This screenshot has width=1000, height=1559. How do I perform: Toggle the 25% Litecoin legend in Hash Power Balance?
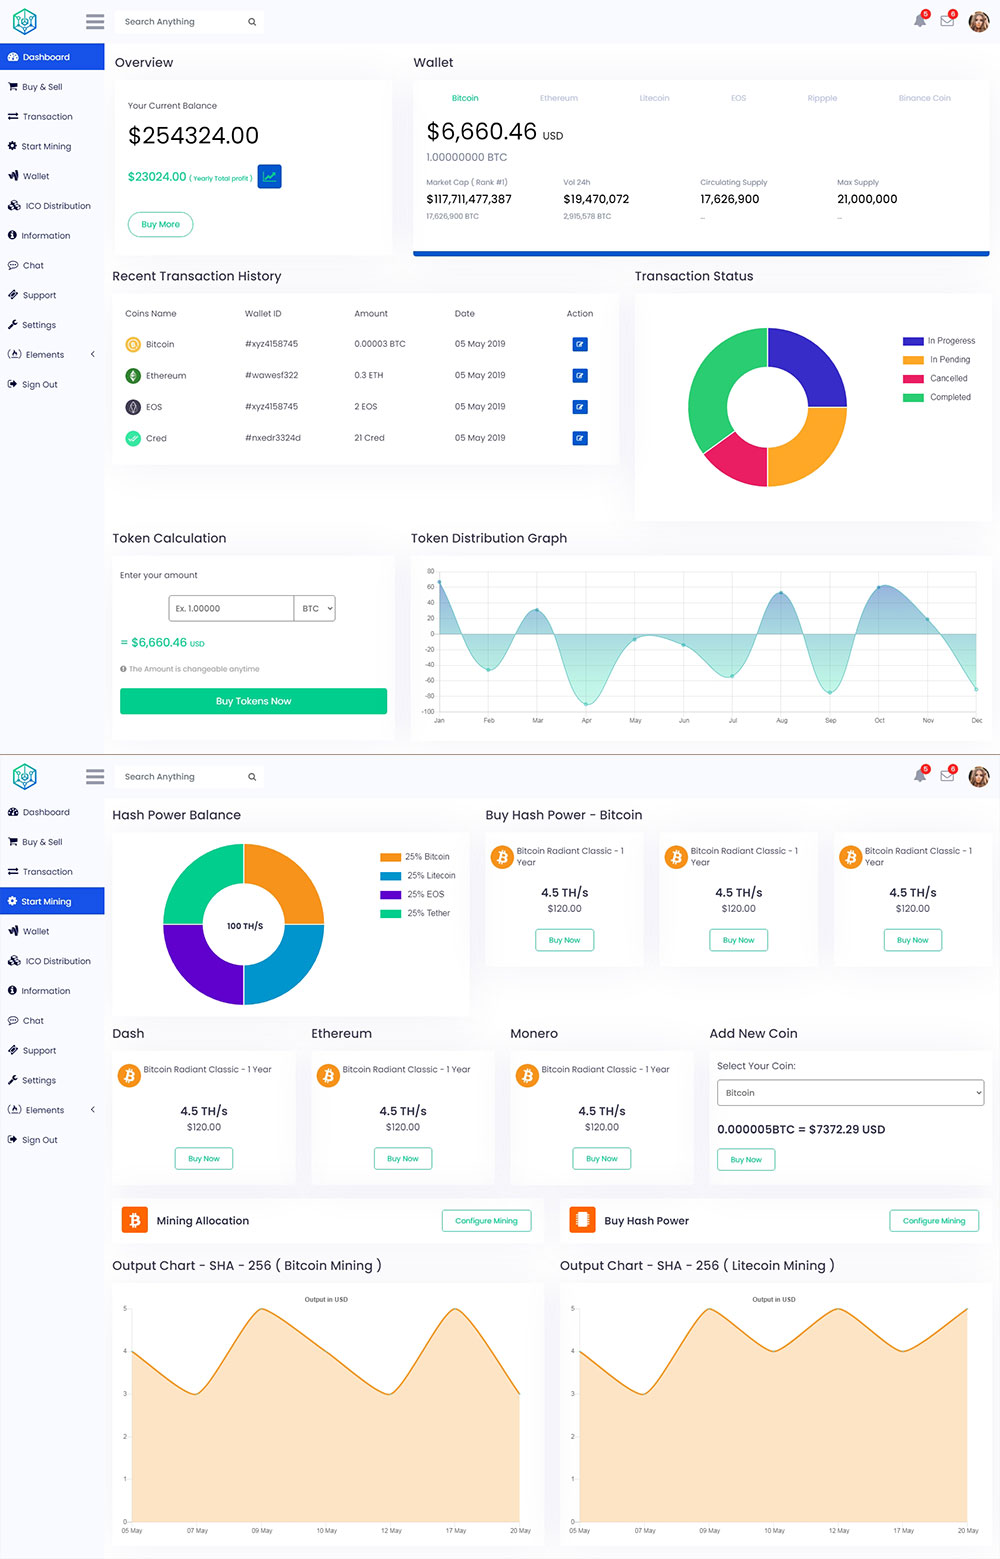pos(418,876)
